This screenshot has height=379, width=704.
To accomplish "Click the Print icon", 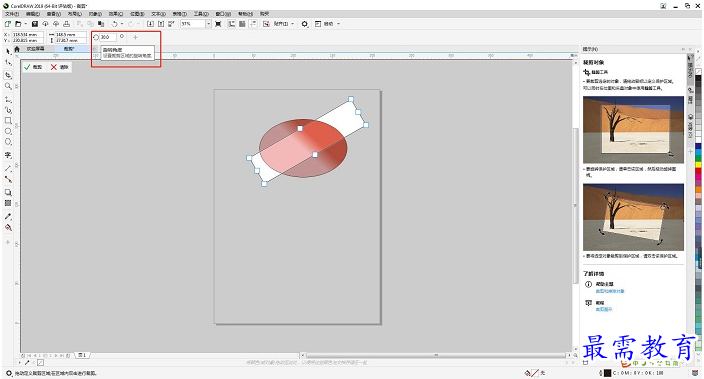I will pyautogui.click(x=66, y=24).
